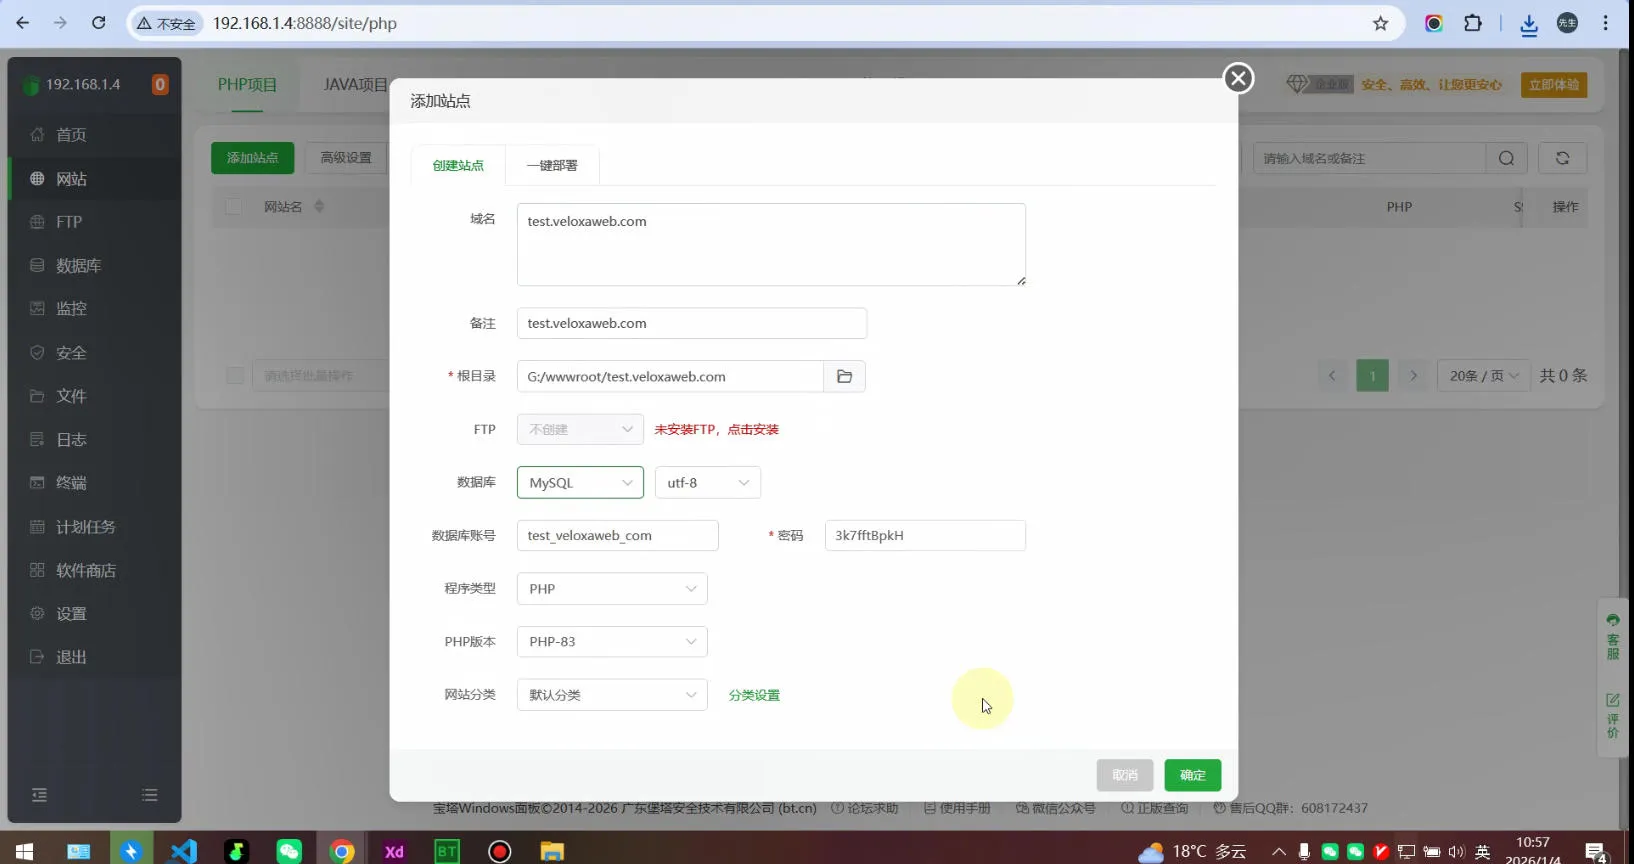Open the MySQL database type dropdown

[x=580, y=483]
